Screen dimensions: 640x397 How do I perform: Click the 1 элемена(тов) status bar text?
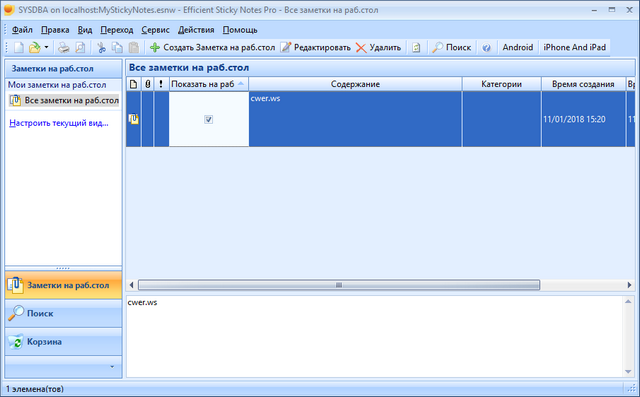coord(35,389)
